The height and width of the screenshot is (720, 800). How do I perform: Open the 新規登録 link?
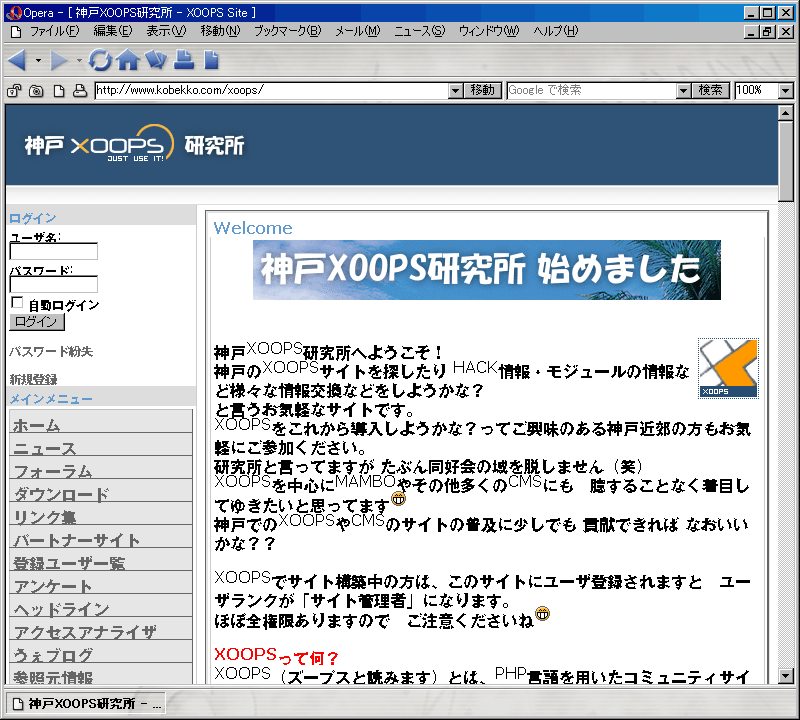(33, 379)
